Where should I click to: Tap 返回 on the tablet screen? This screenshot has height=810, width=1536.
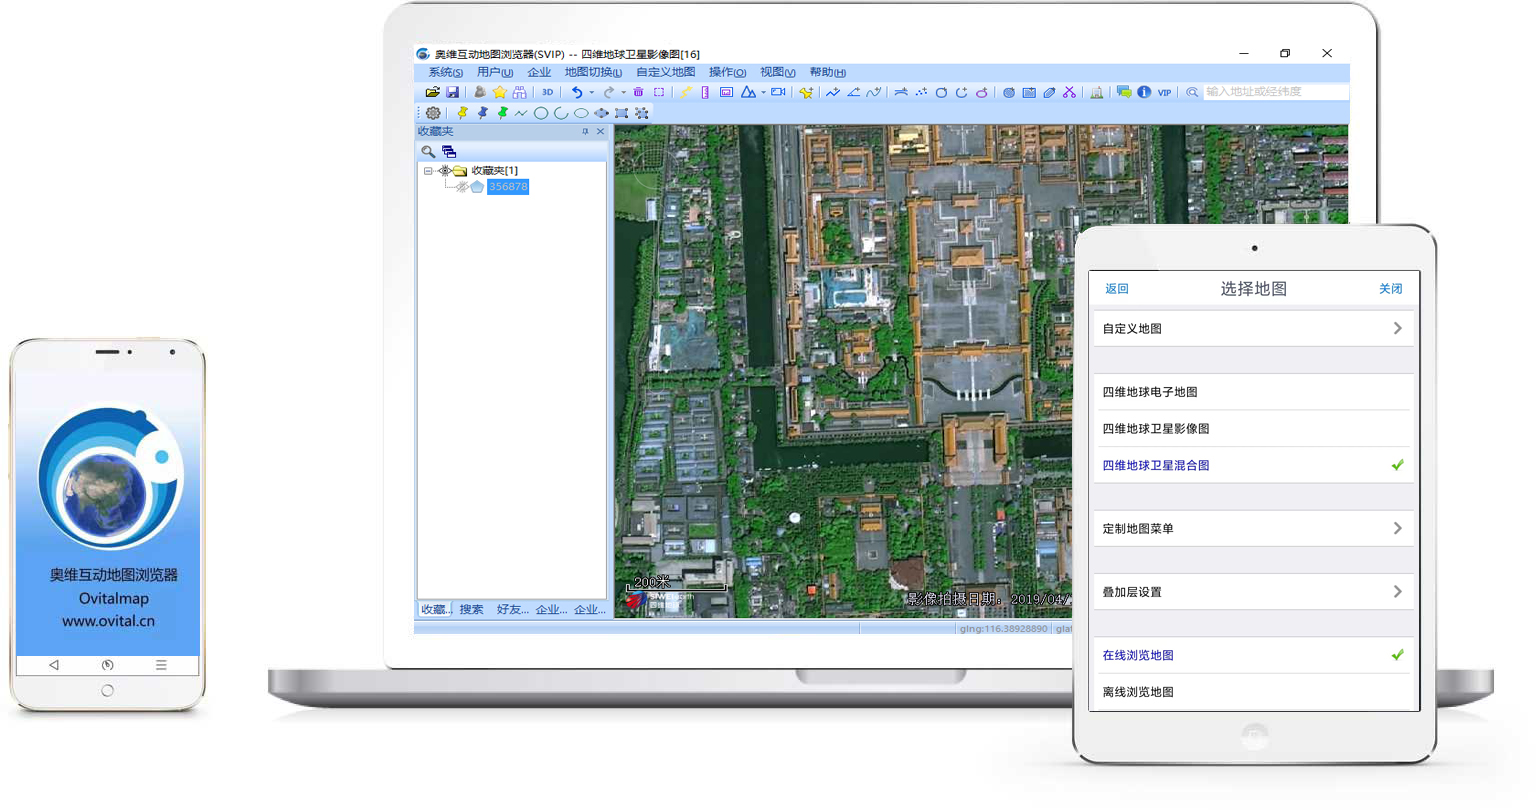(x=1116, y=289)
